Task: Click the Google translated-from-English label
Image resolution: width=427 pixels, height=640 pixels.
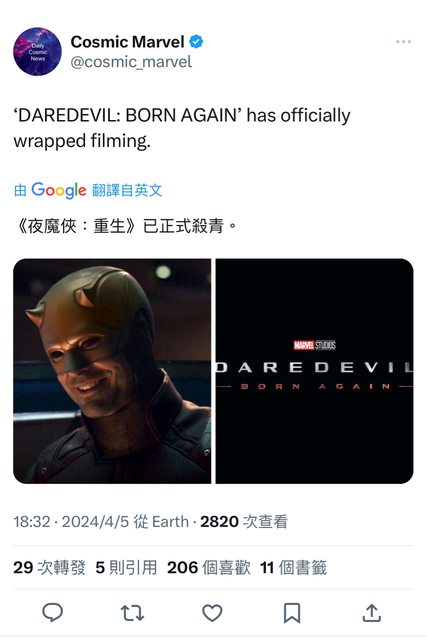Action: [x=88, y=190]
